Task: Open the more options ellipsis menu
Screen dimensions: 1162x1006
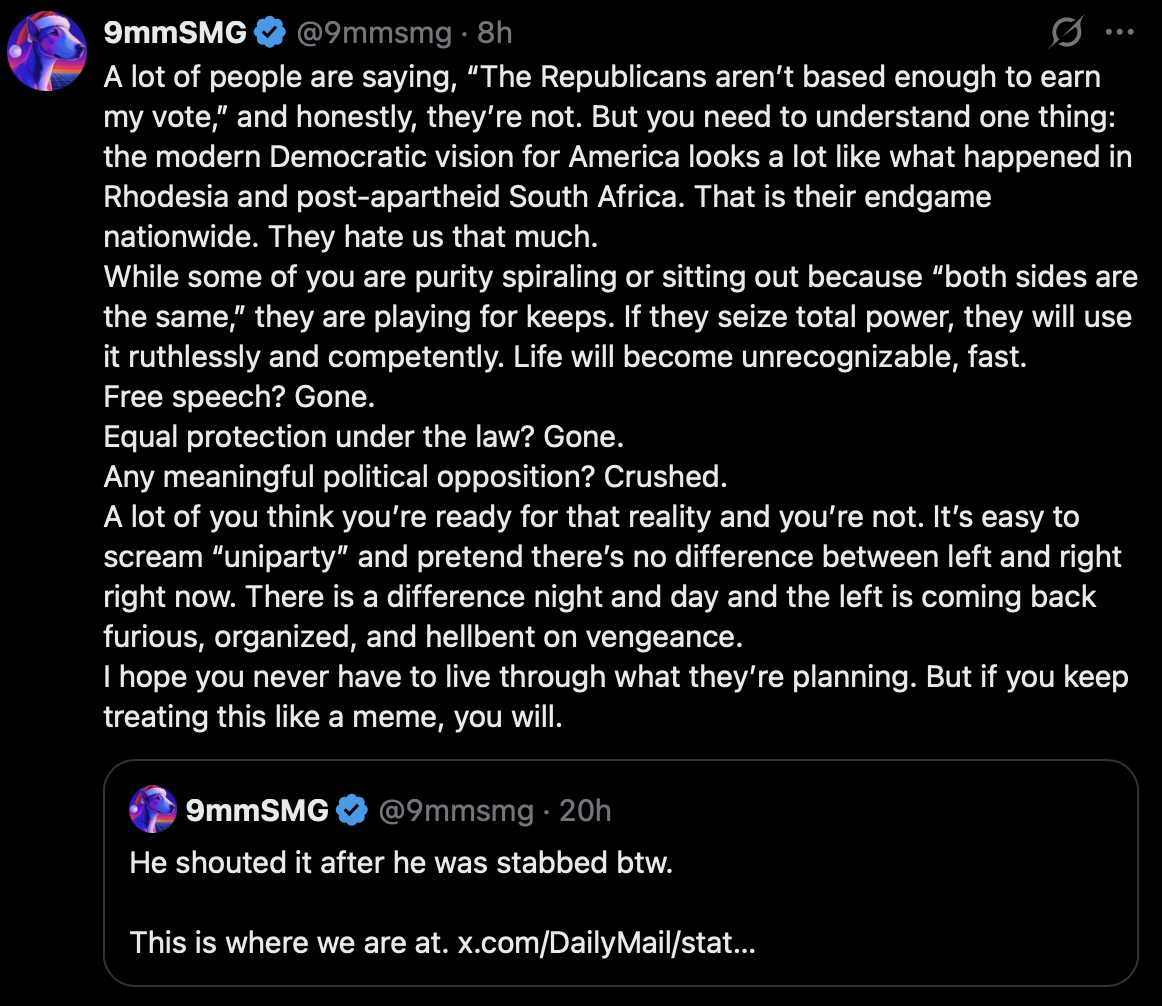Action: [x=1119, y=33]
